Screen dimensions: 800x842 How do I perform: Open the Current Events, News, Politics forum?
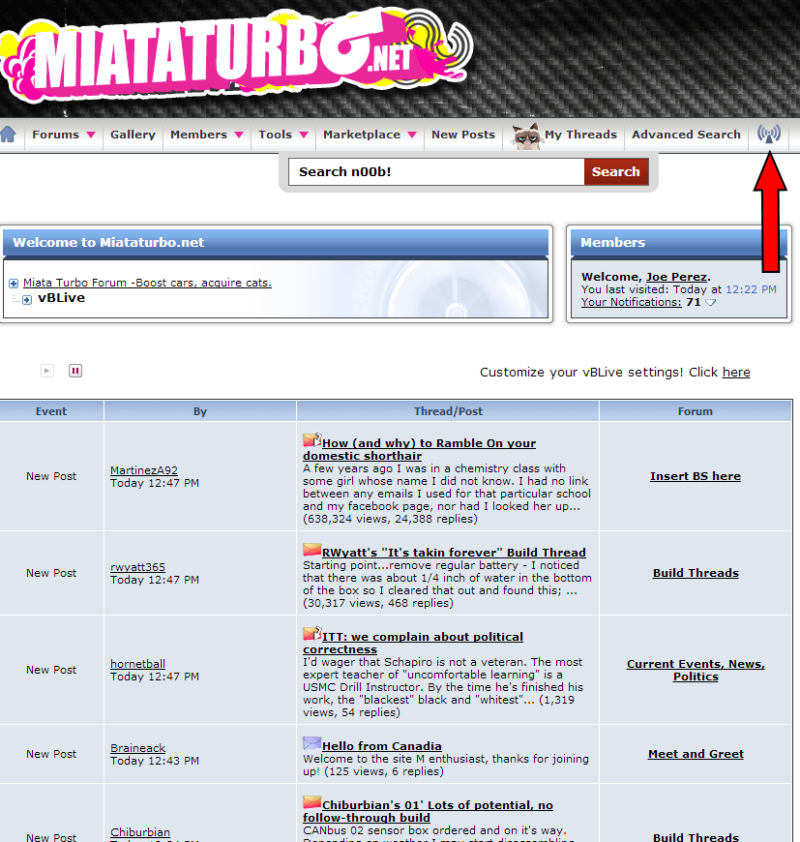pos(695,670)
